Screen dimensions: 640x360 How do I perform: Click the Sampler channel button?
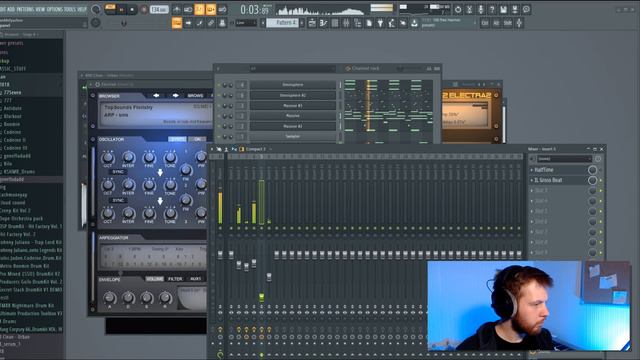click(x=293, y=137)
